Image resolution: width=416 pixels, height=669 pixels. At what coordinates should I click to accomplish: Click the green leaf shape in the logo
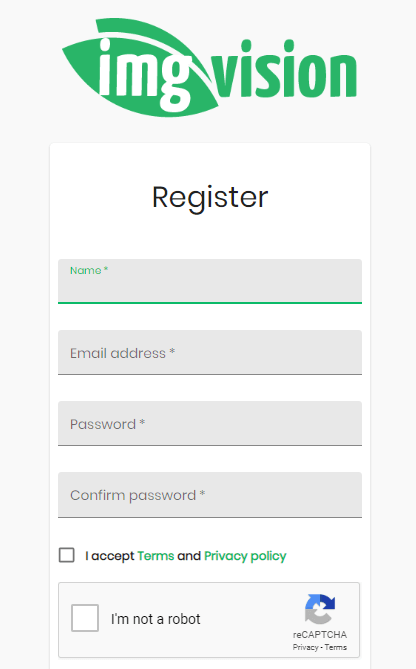click(x=141, y=68)
